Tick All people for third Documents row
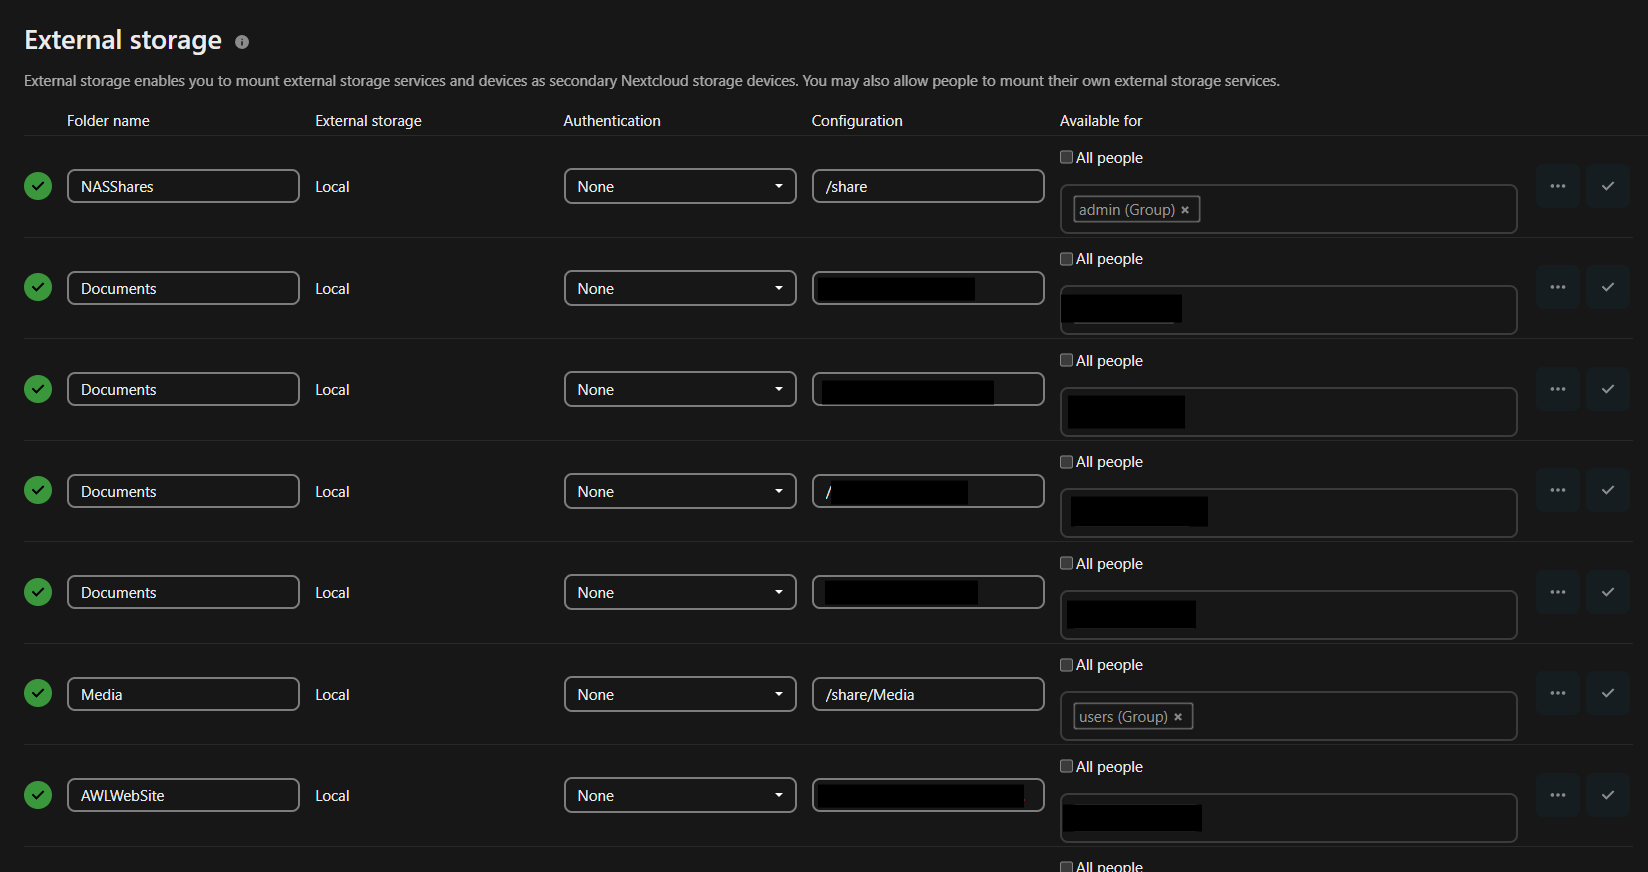The image size is (1648, 872). click(1067, 462)
